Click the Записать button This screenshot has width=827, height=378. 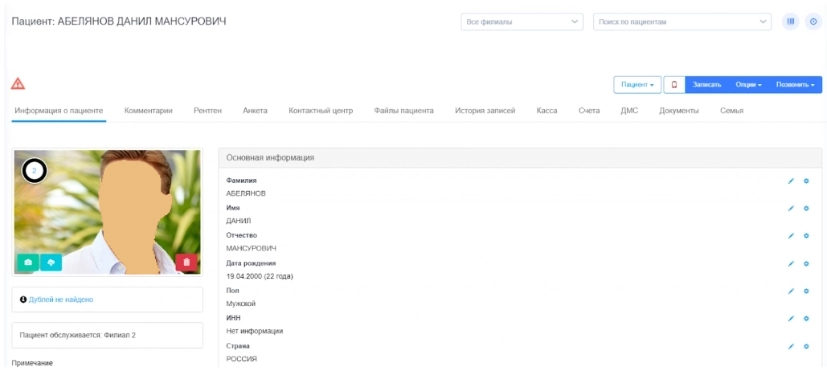point(707,85)
